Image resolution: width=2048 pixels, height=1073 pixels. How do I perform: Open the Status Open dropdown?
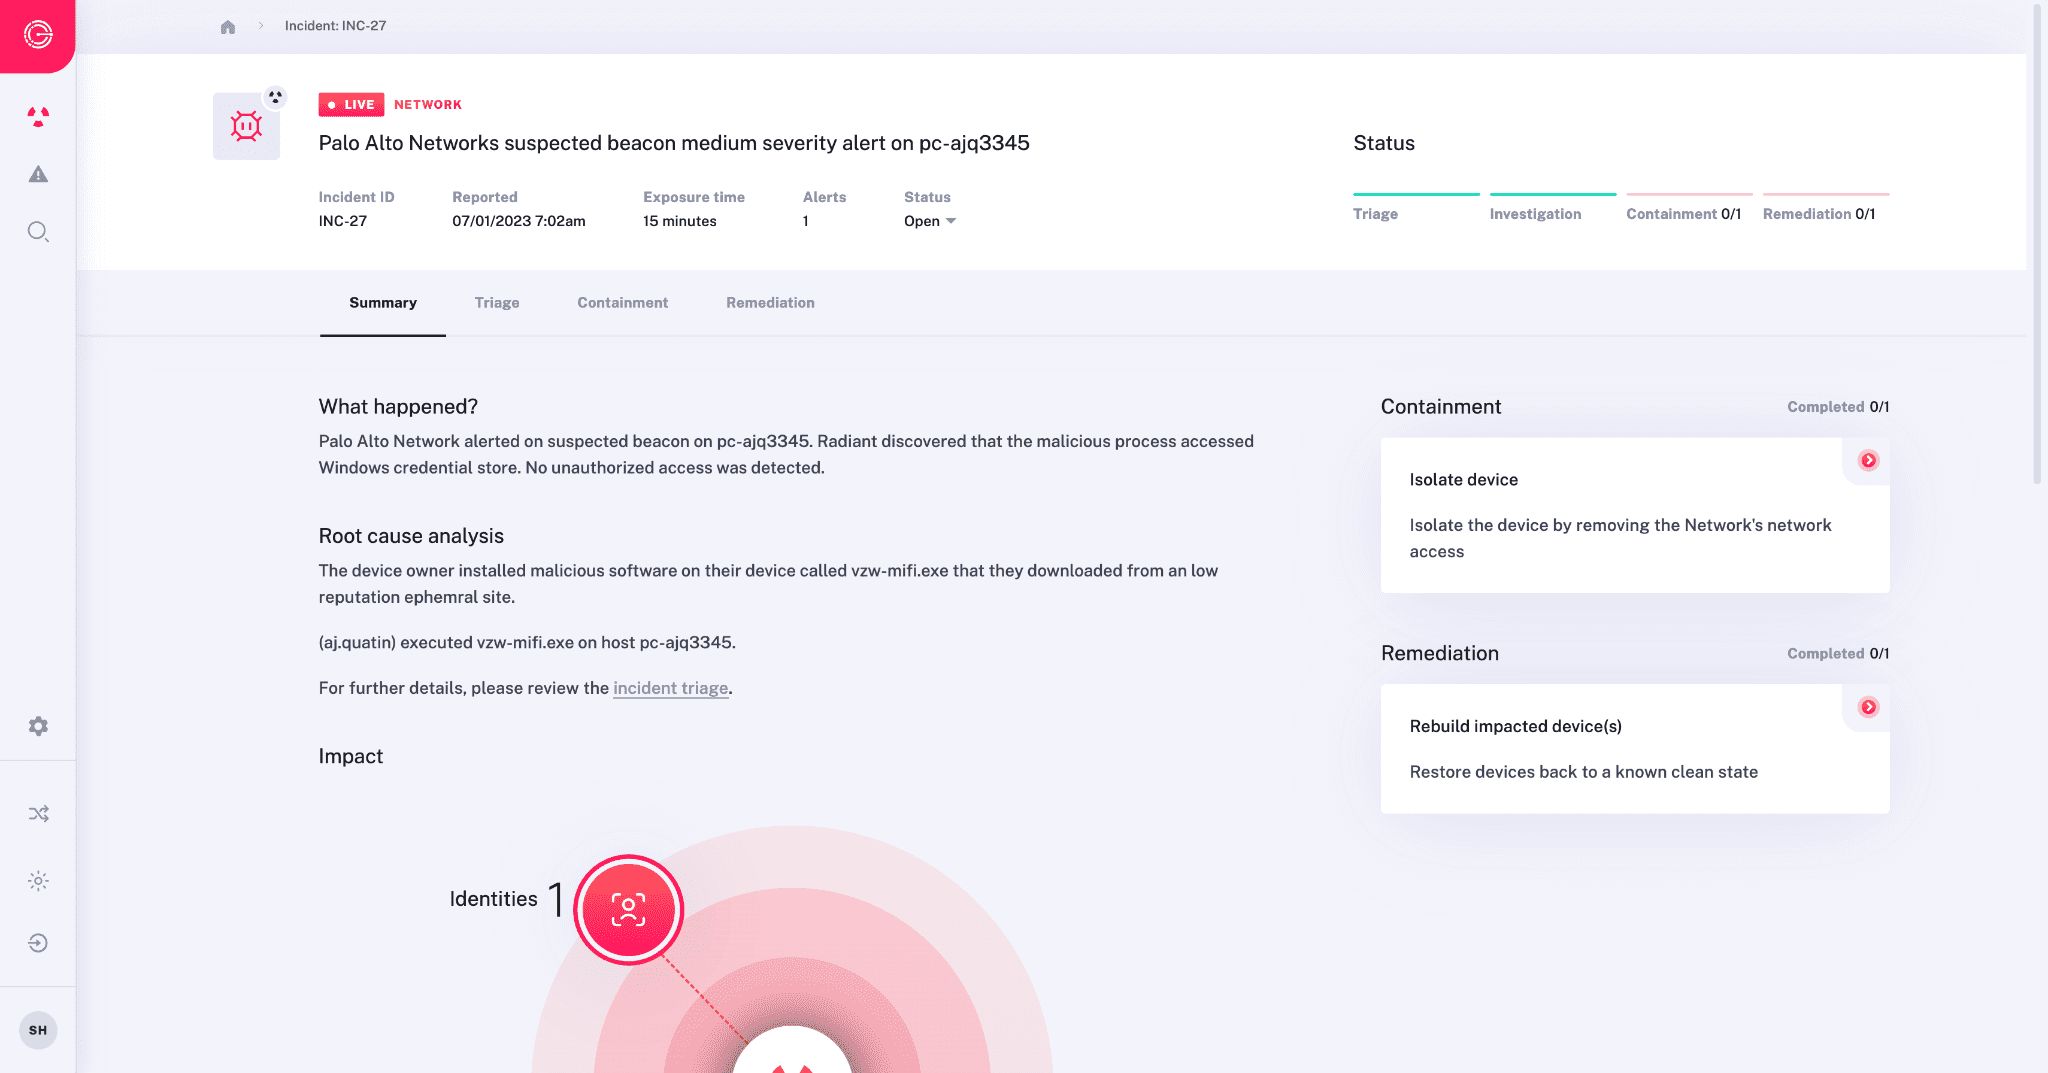click(930, 221)
